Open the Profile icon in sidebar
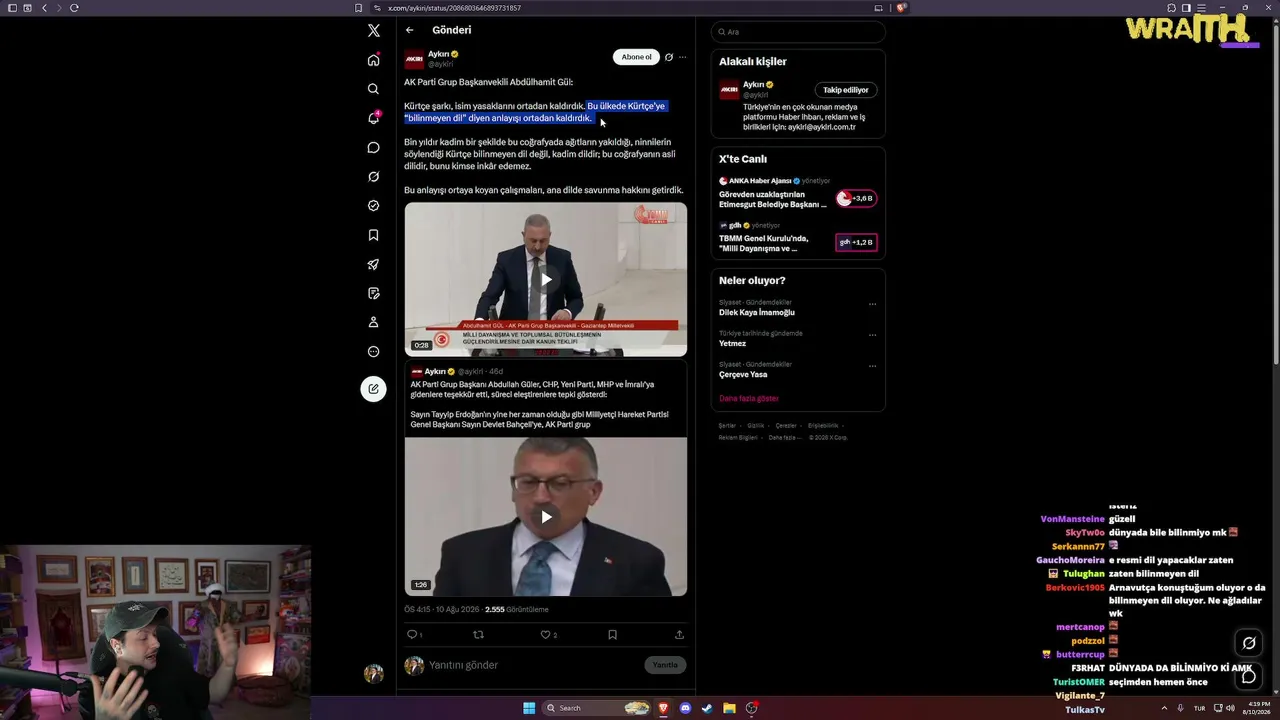Screen dimensions: 1280x720 click(373, 322)
